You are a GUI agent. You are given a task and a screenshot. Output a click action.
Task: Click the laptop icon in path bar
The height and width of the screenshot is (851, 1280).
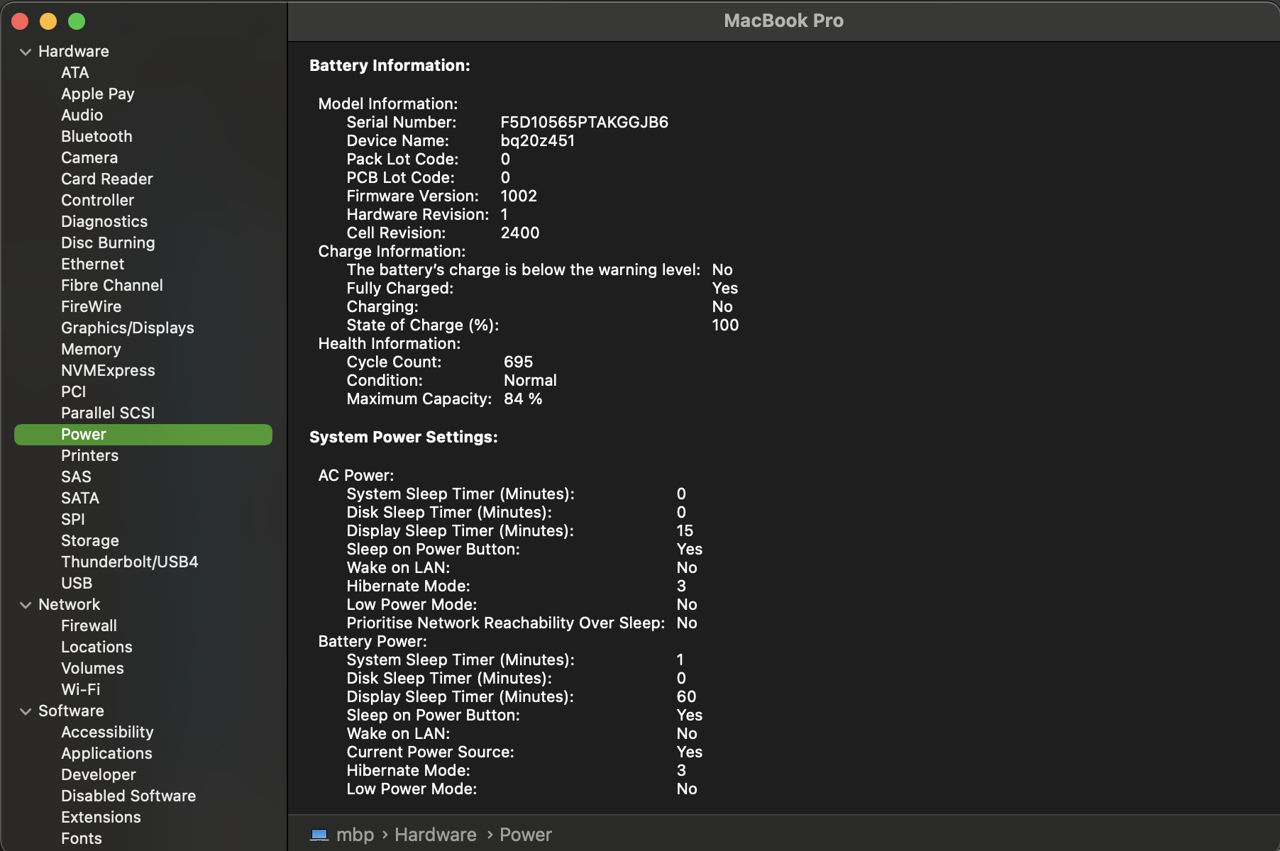coord(319,835)
